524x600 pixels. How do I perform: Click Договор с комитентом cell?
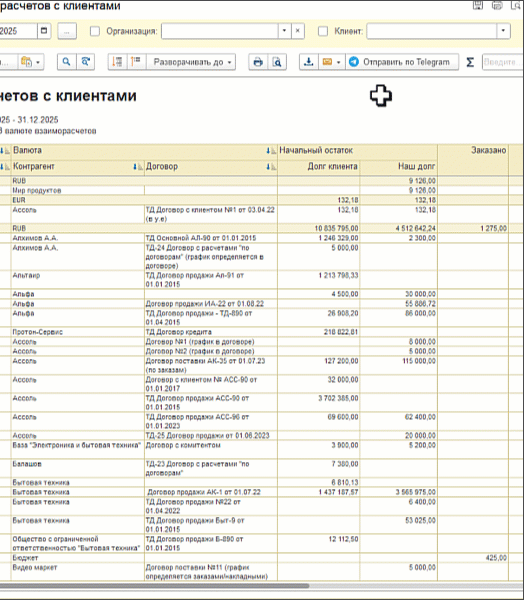tap(211, 450)
